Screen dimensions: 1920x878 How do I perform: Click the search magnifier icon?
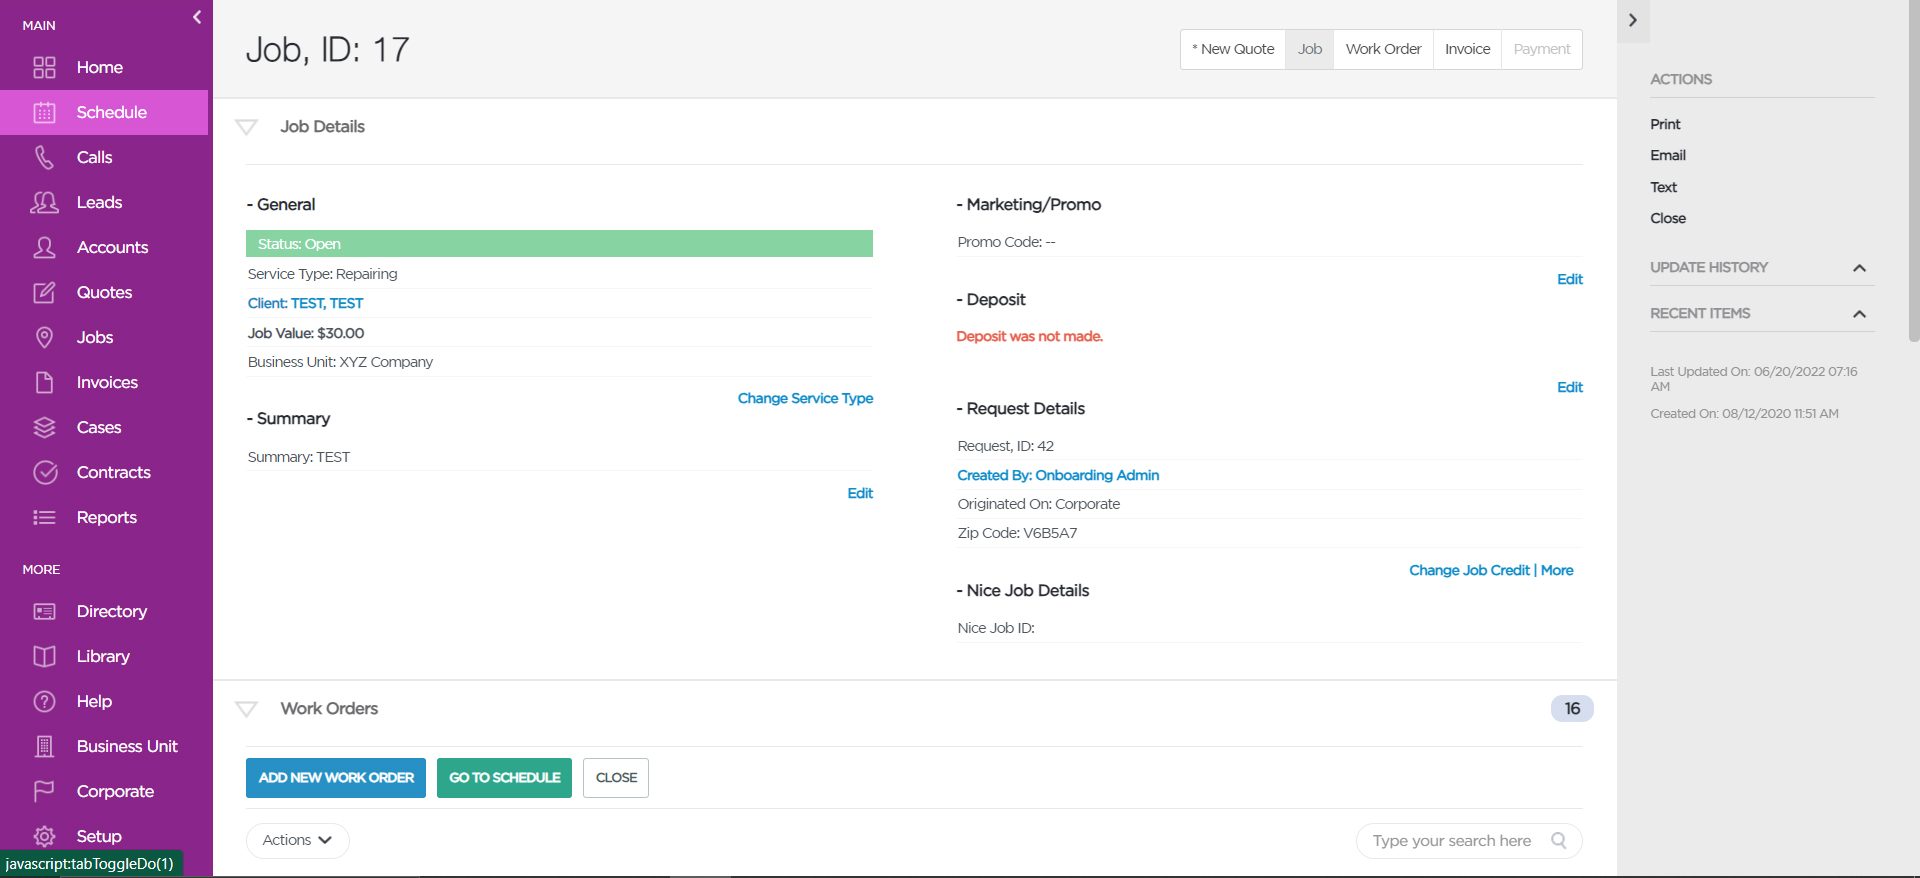pos(1558,841)
